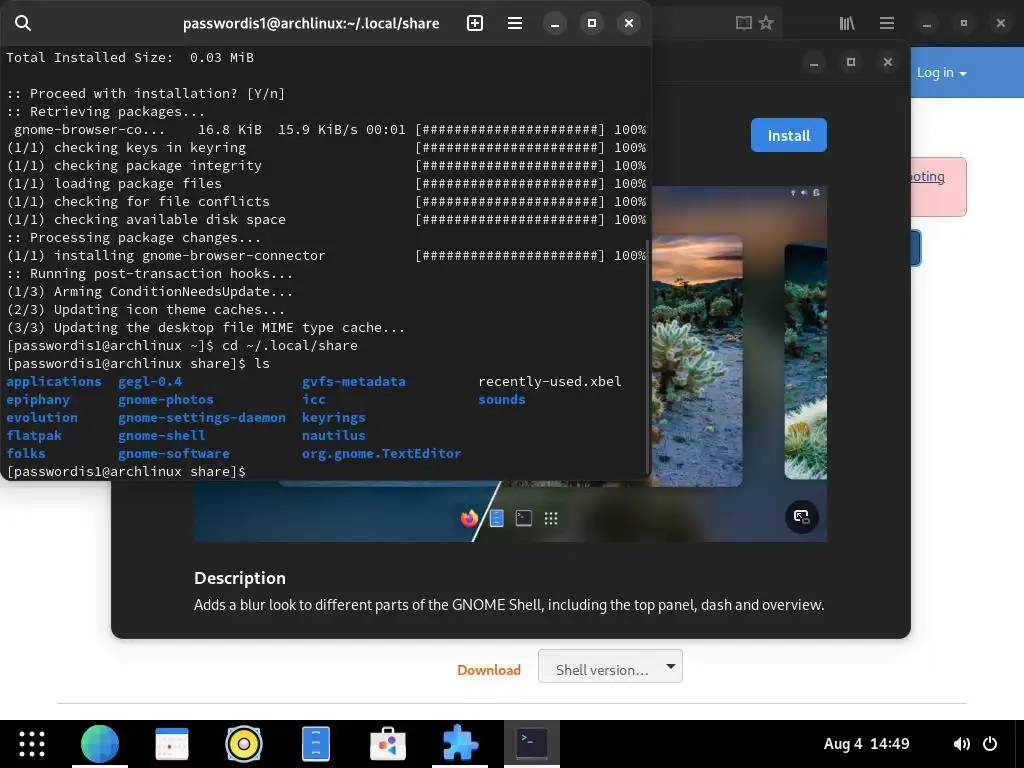Open the Calendar app in dock
Screen dimensions: 1024x768
172,743
